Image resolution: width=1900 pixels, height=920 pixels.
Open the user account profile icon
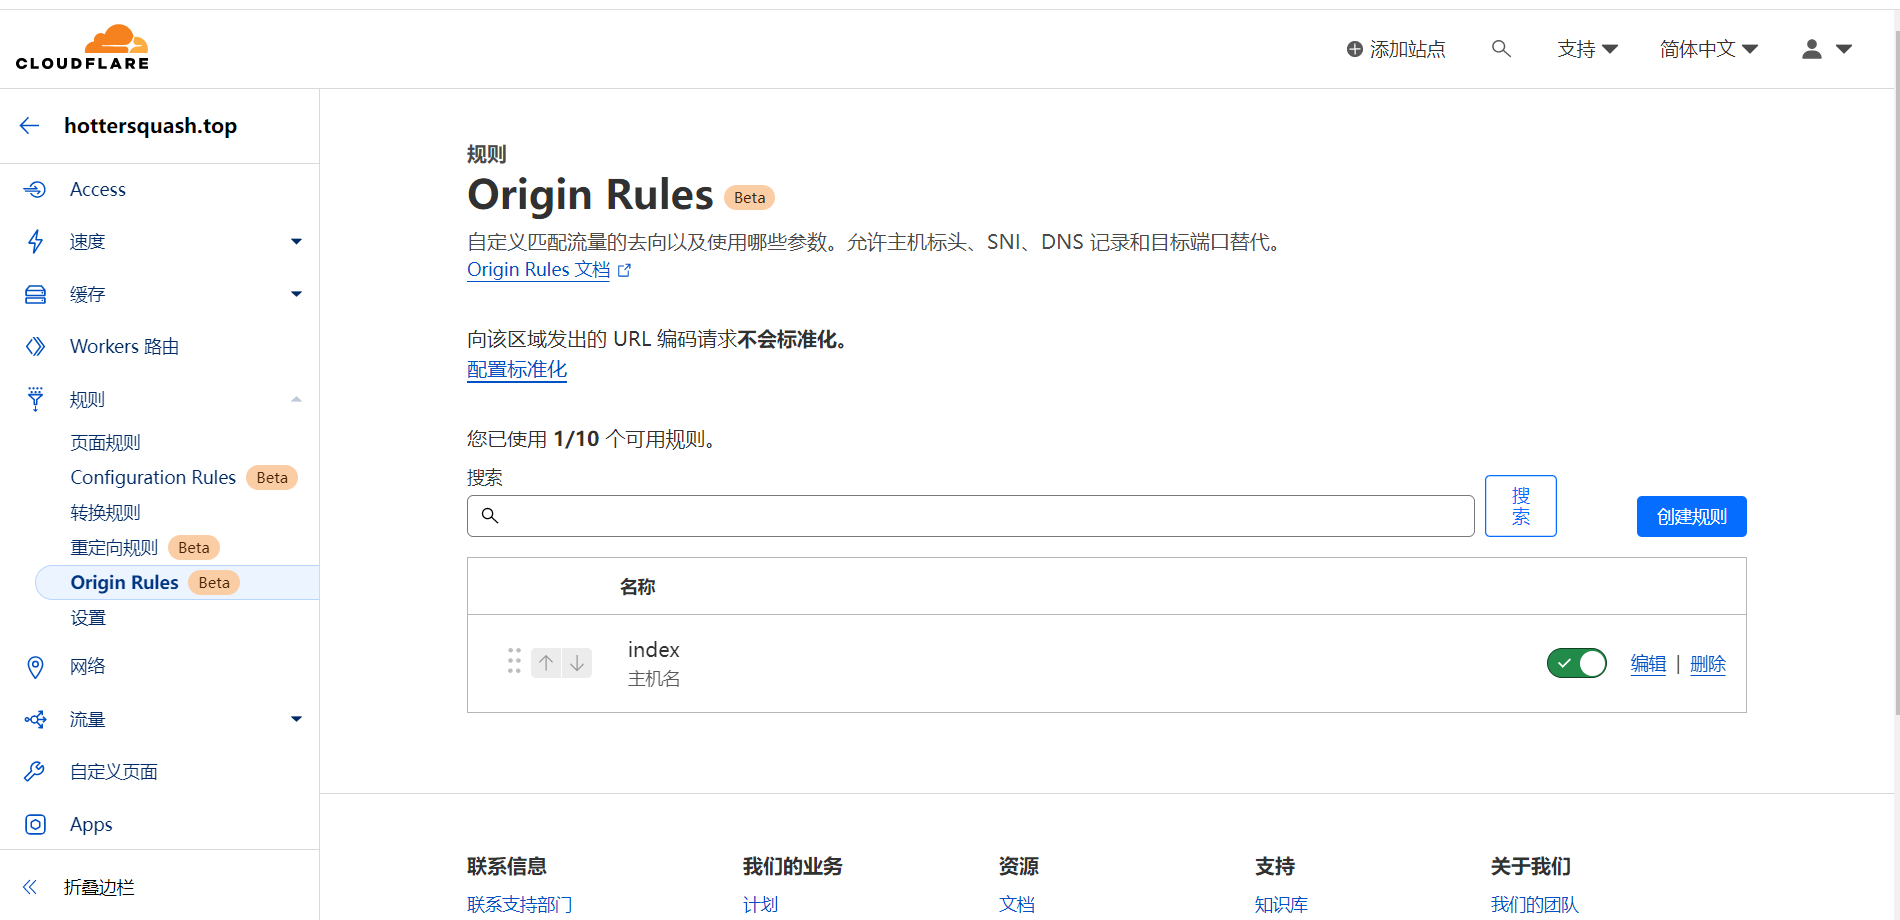[x=1811, y=49]
